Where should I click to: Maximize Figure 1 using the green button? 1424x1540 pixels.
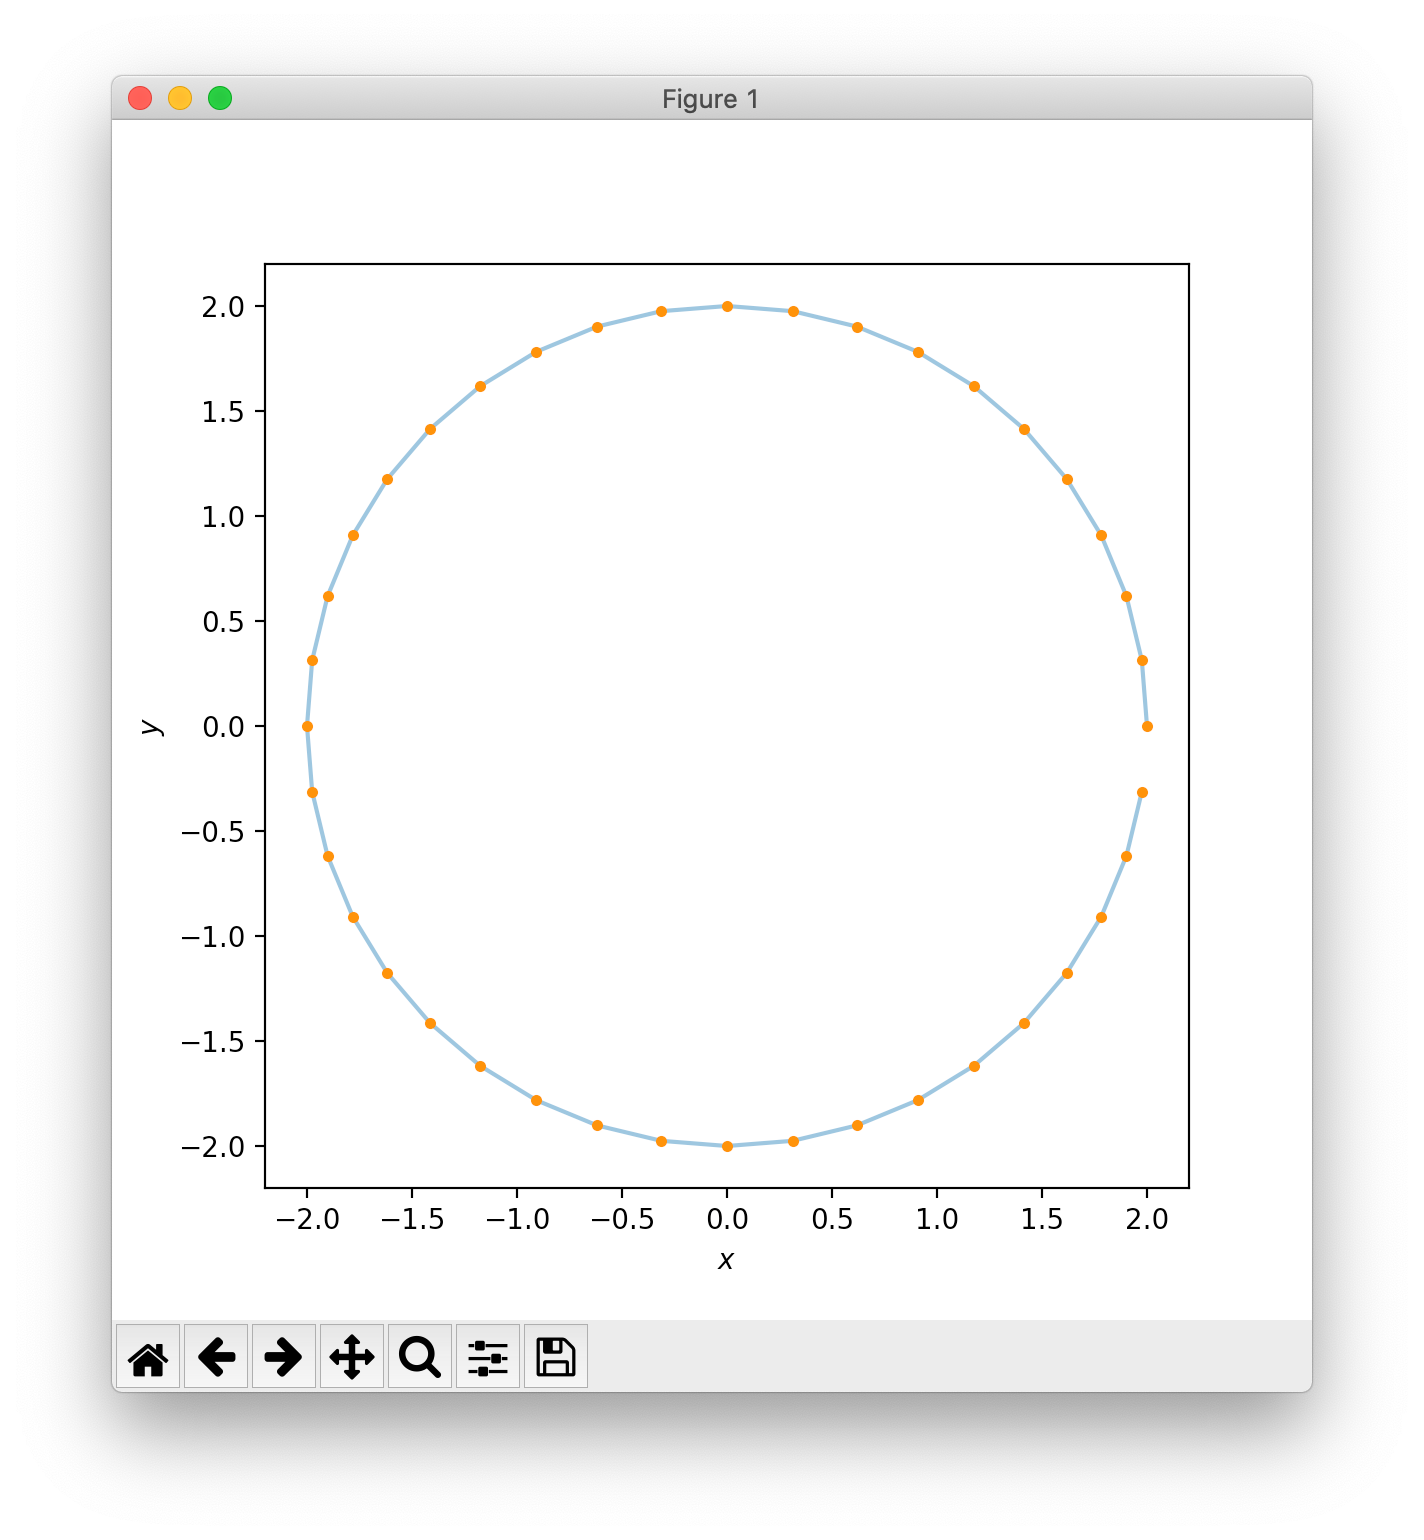click(x=220, y=98)
